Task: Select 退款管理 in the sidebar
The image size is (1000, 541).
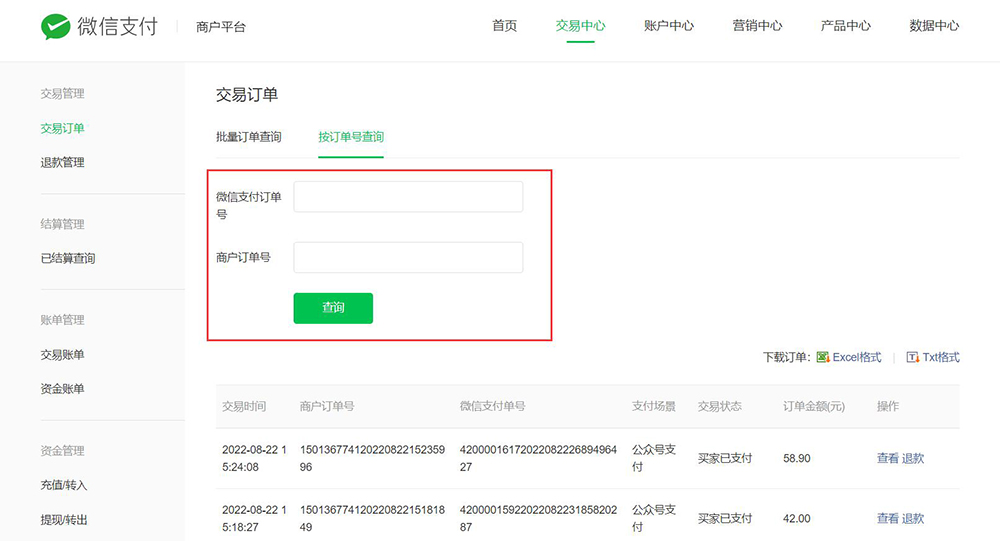Action: click(x=62, y=162)
